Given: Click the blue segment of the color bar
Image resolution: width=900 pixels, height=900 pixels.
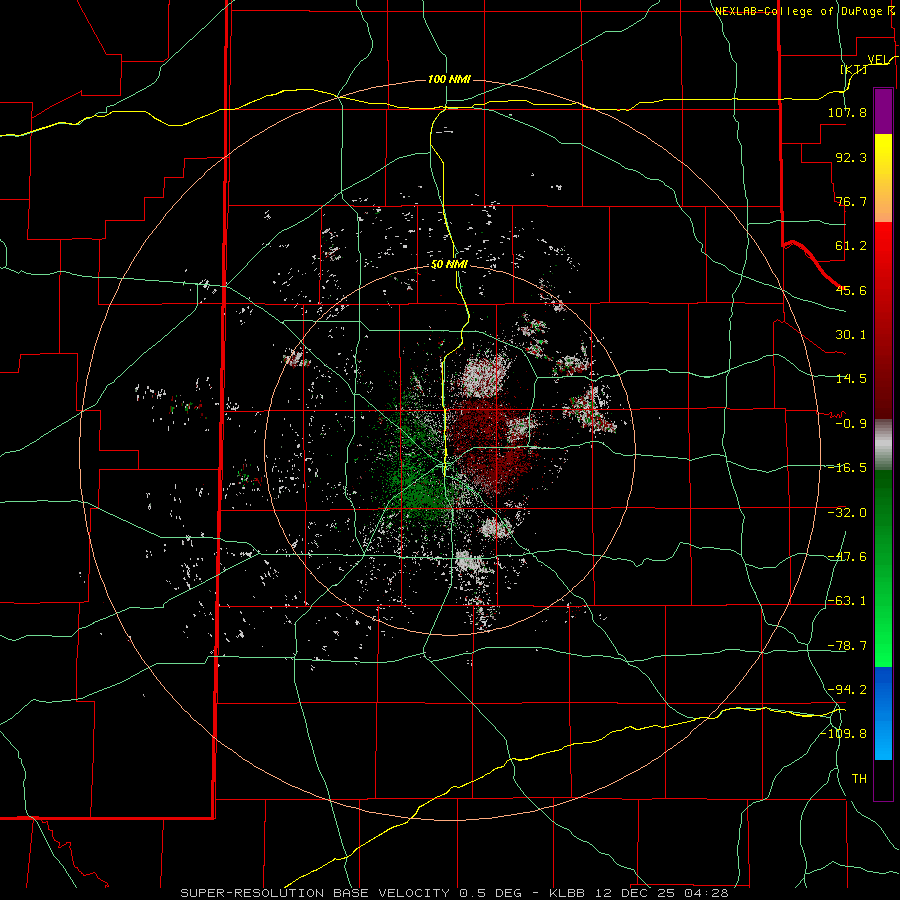Looking at the screenshot, I should coord(883,713).
